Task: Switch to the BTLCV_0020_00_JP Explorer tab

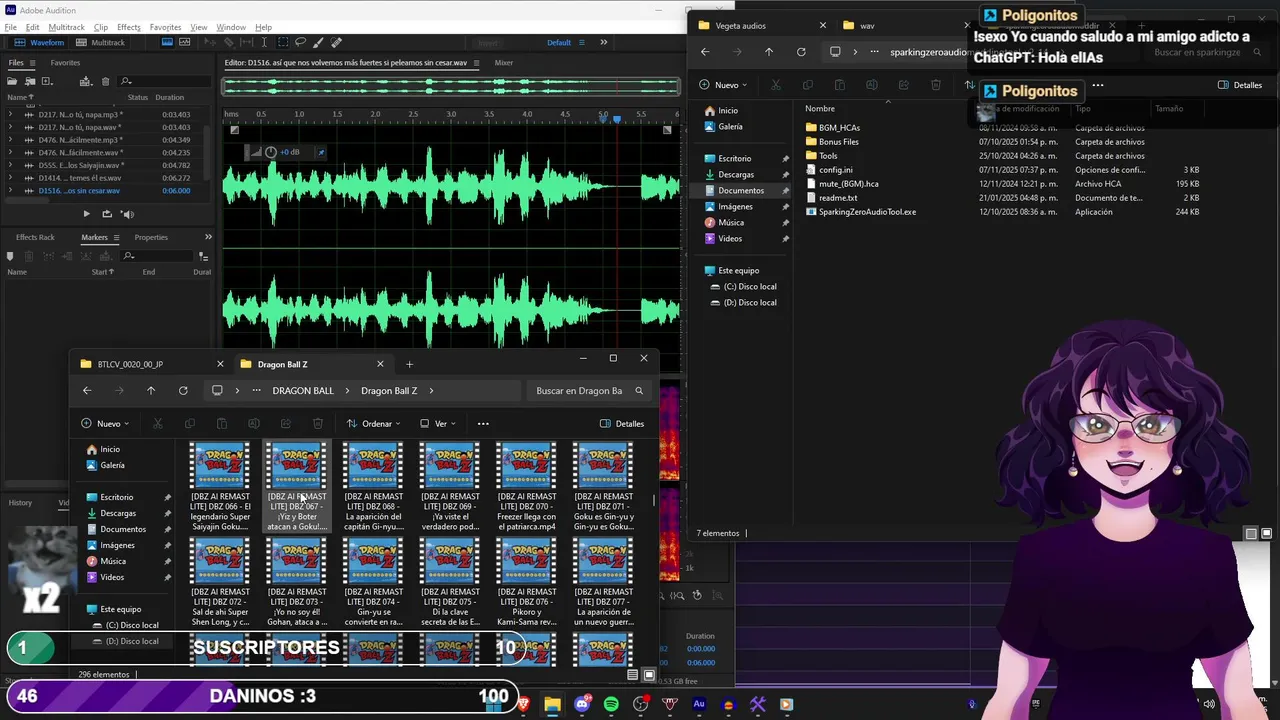Action: (150, 364)
